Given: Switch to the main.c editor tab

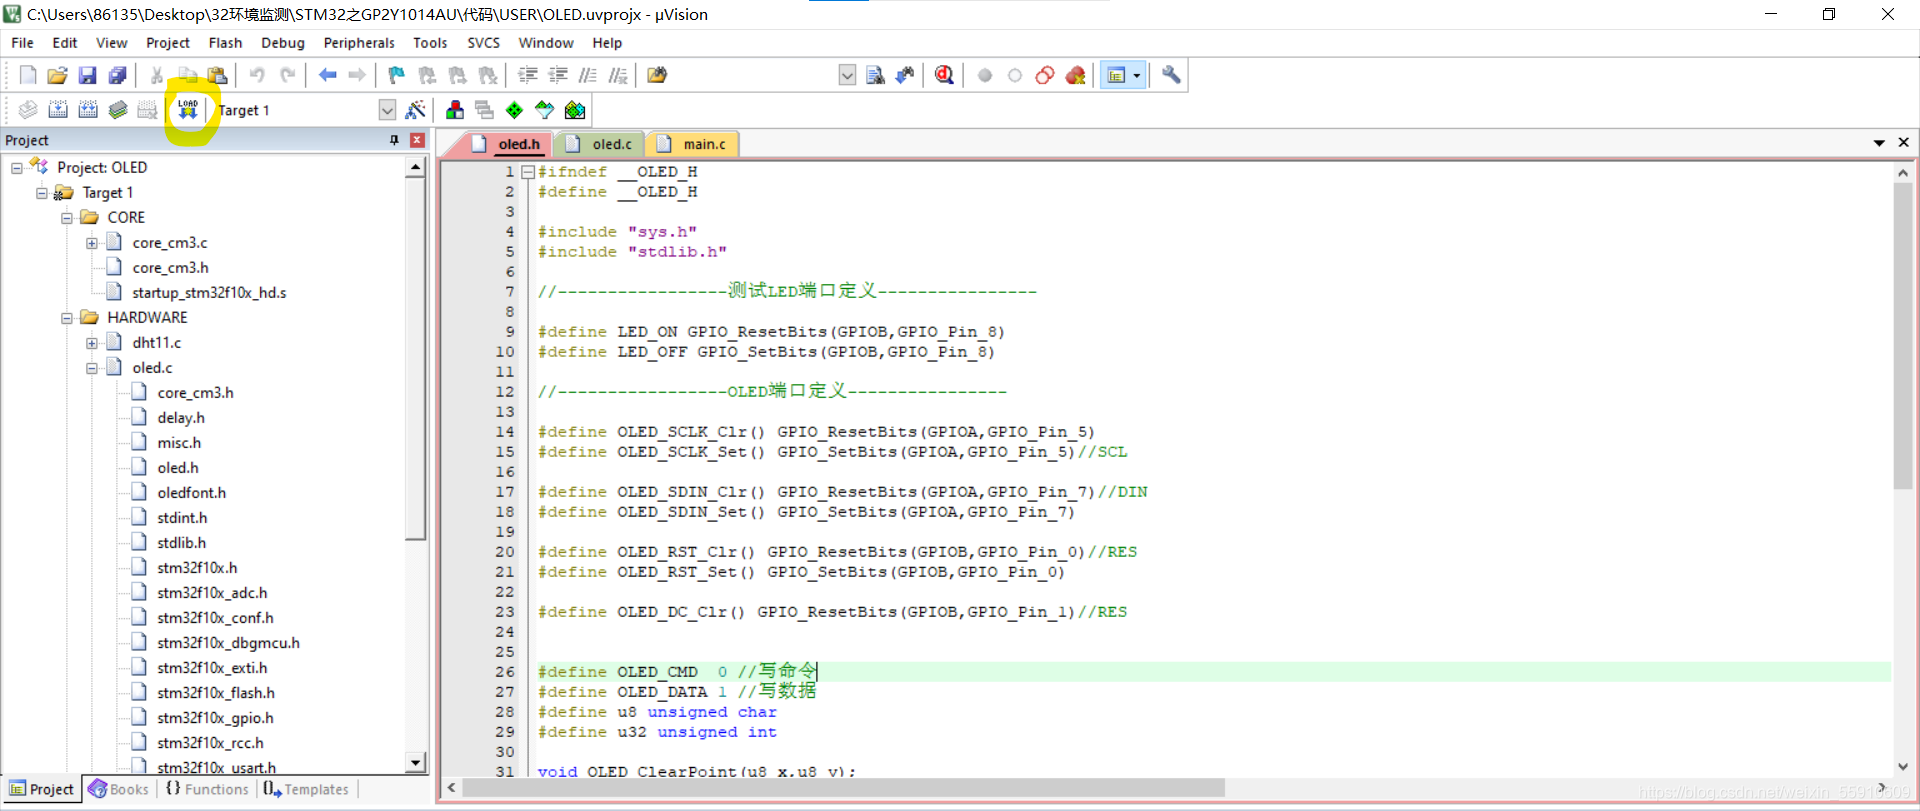Looking at the screenshot, I should (692, 144).
